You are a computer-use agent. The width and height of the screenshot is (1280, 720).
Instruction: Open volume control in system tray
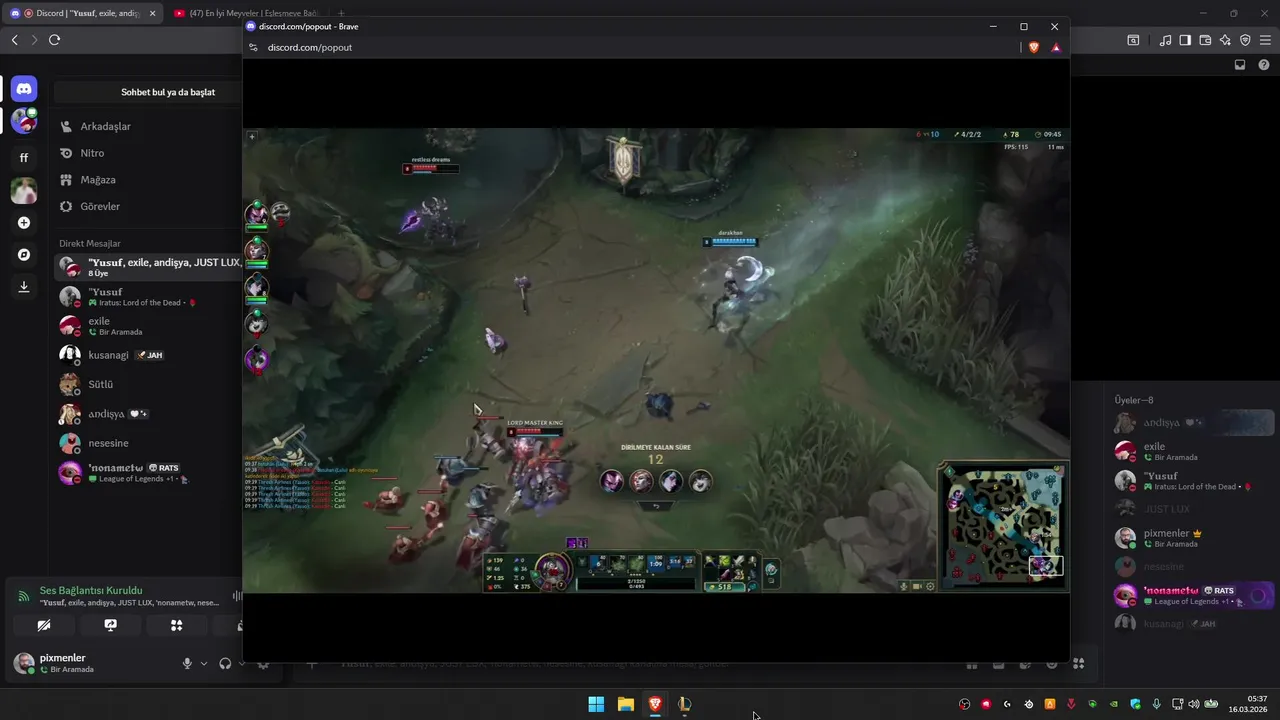click(1193, 704)
